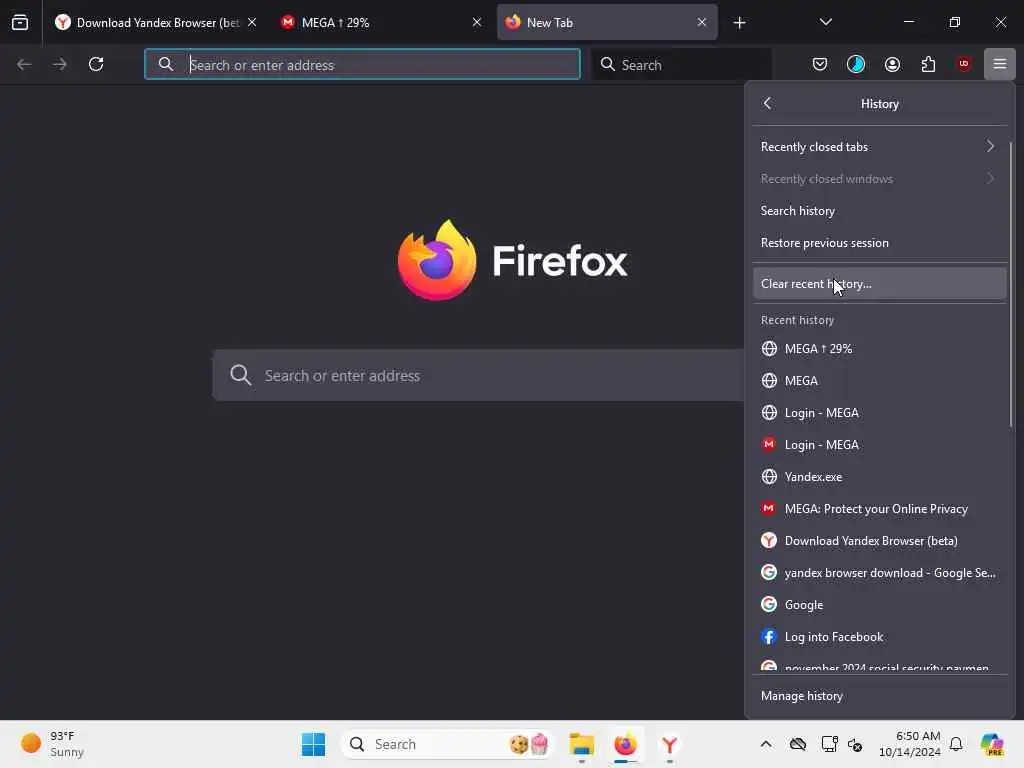This screenshot has width=1024, height=768.
Task: Choose Restore previous session
Action: point(879,242)
